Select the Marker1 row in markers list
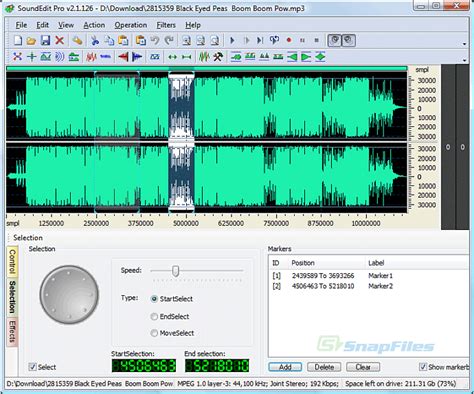474x394 pixels. [x=370, y=276]
